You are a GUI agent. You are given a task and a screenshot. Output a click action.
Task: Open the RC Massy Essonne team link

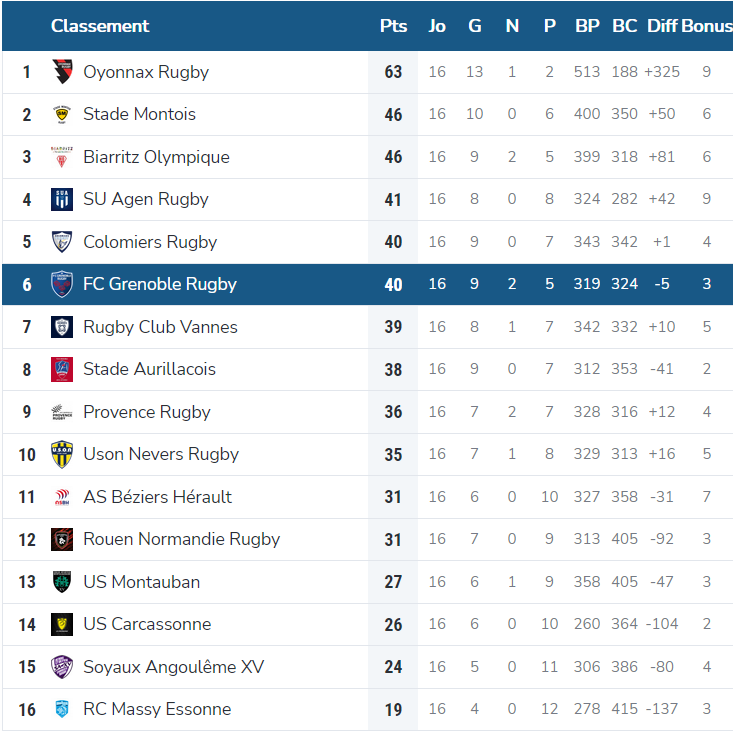click(x=157, y=709)
